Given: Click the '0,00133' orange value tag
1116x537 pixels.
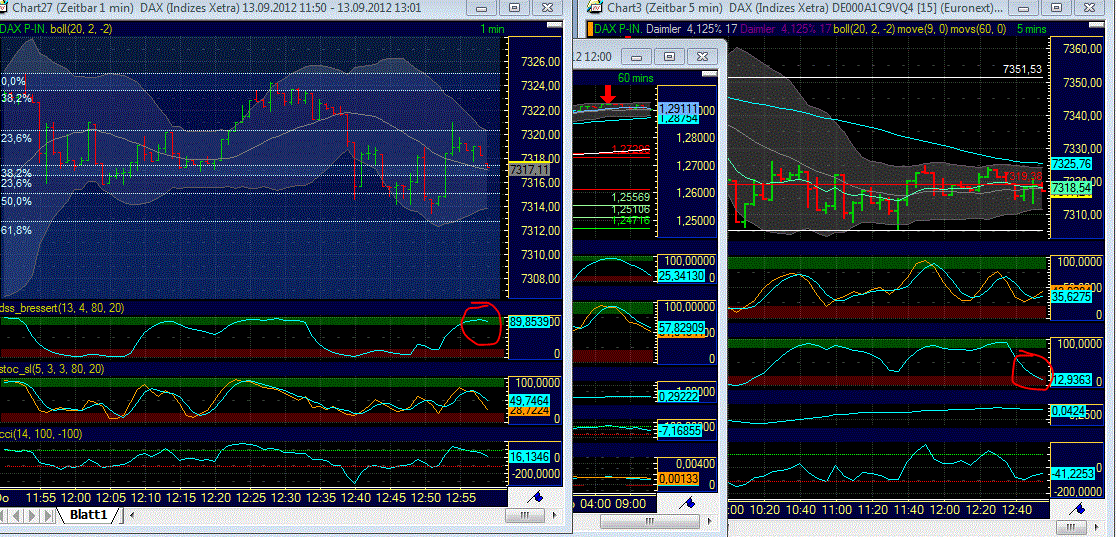Looking at the screenshot, I should (x=679, y=478).
